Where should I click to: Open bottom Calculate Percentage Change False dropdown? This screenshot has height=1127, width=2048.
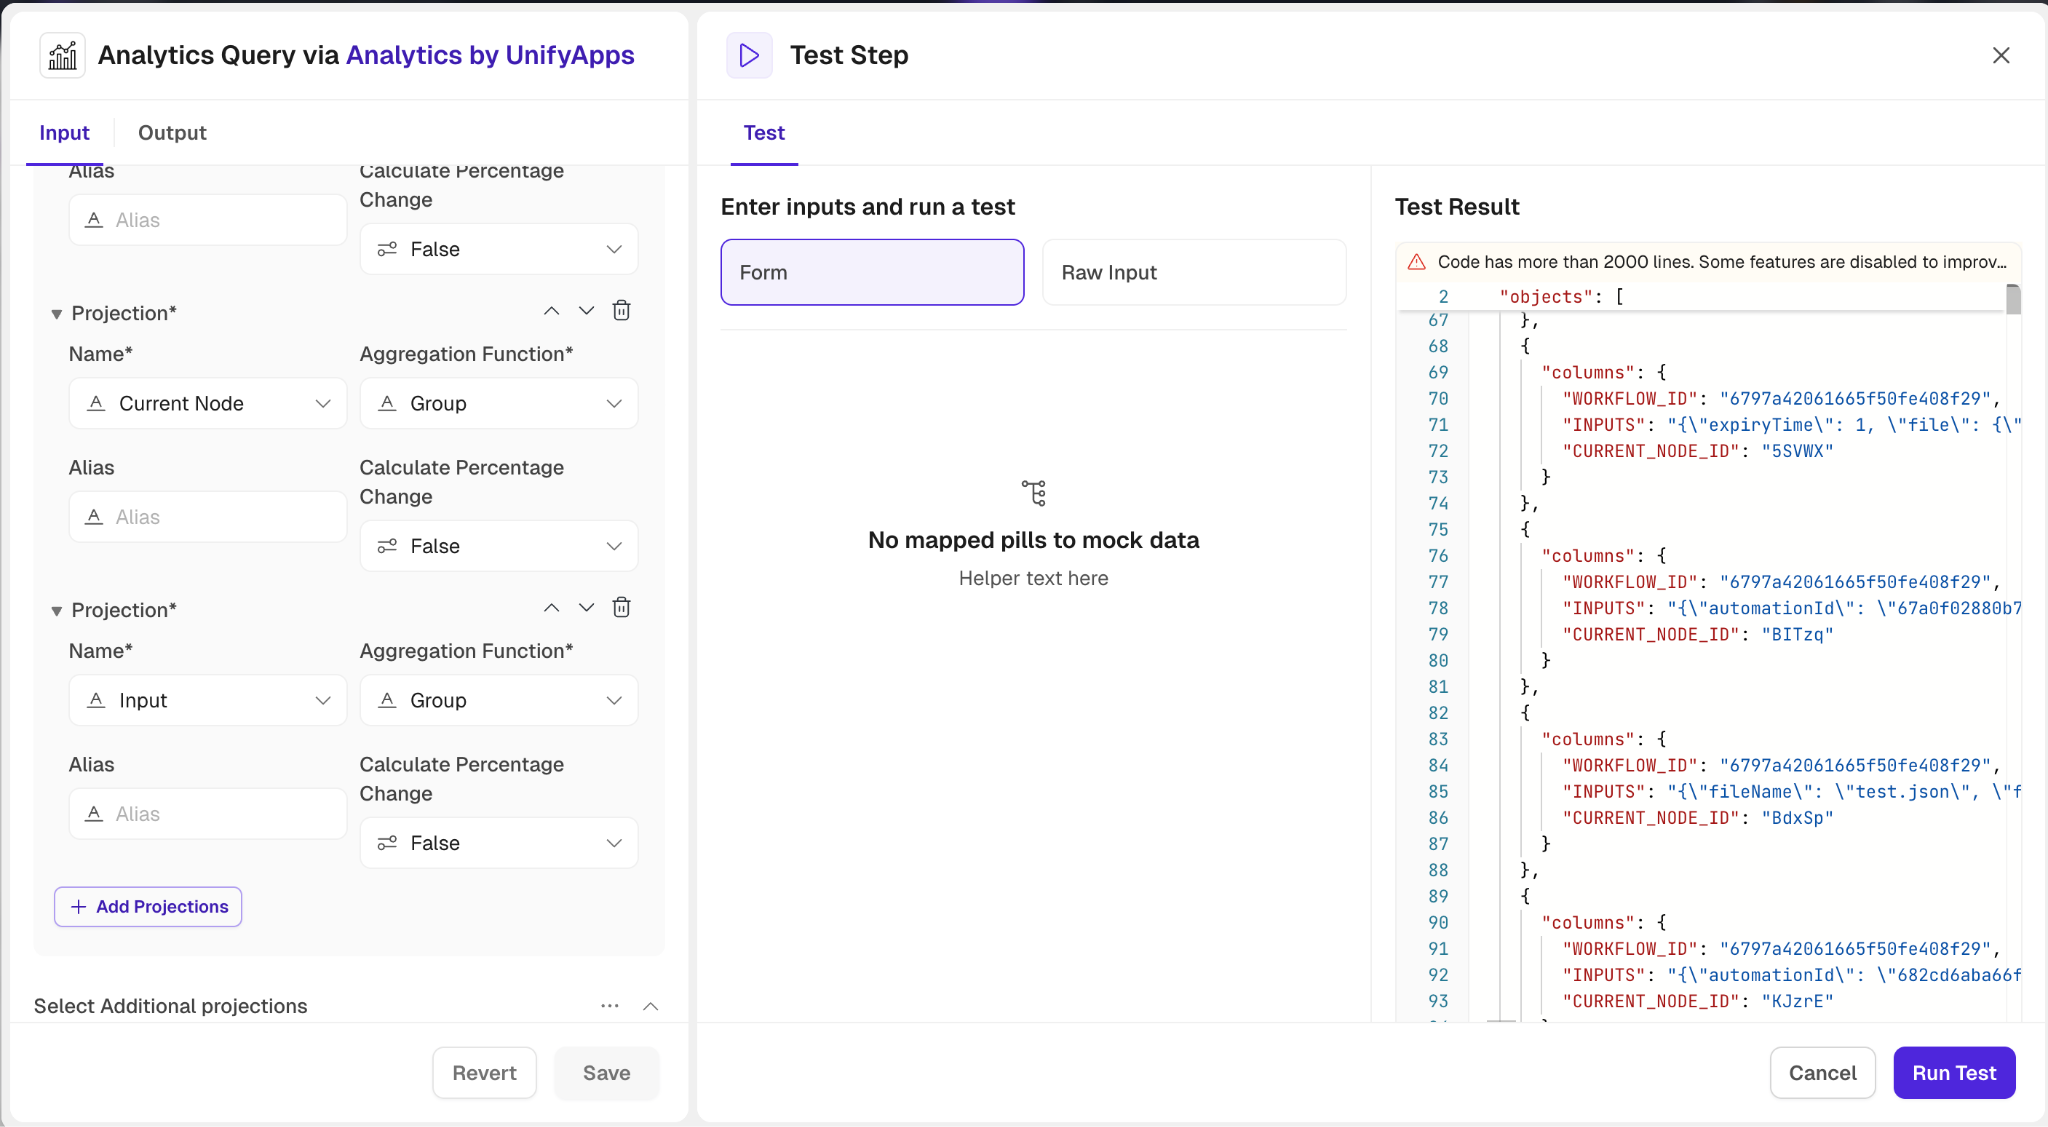tap(499, 843)
